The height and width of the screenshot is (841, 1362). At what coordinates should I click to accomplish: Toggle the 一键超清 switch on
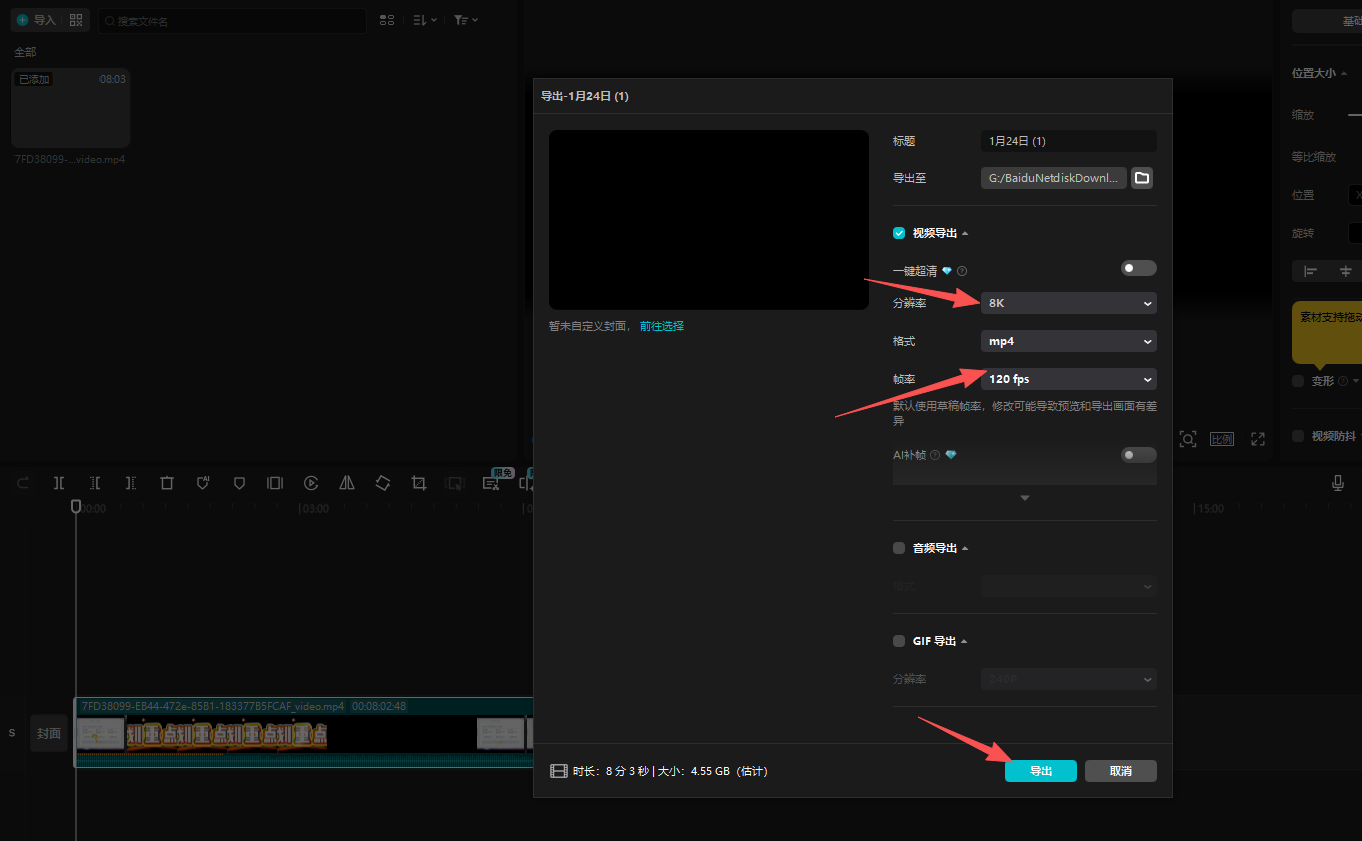click(1138, 268)
